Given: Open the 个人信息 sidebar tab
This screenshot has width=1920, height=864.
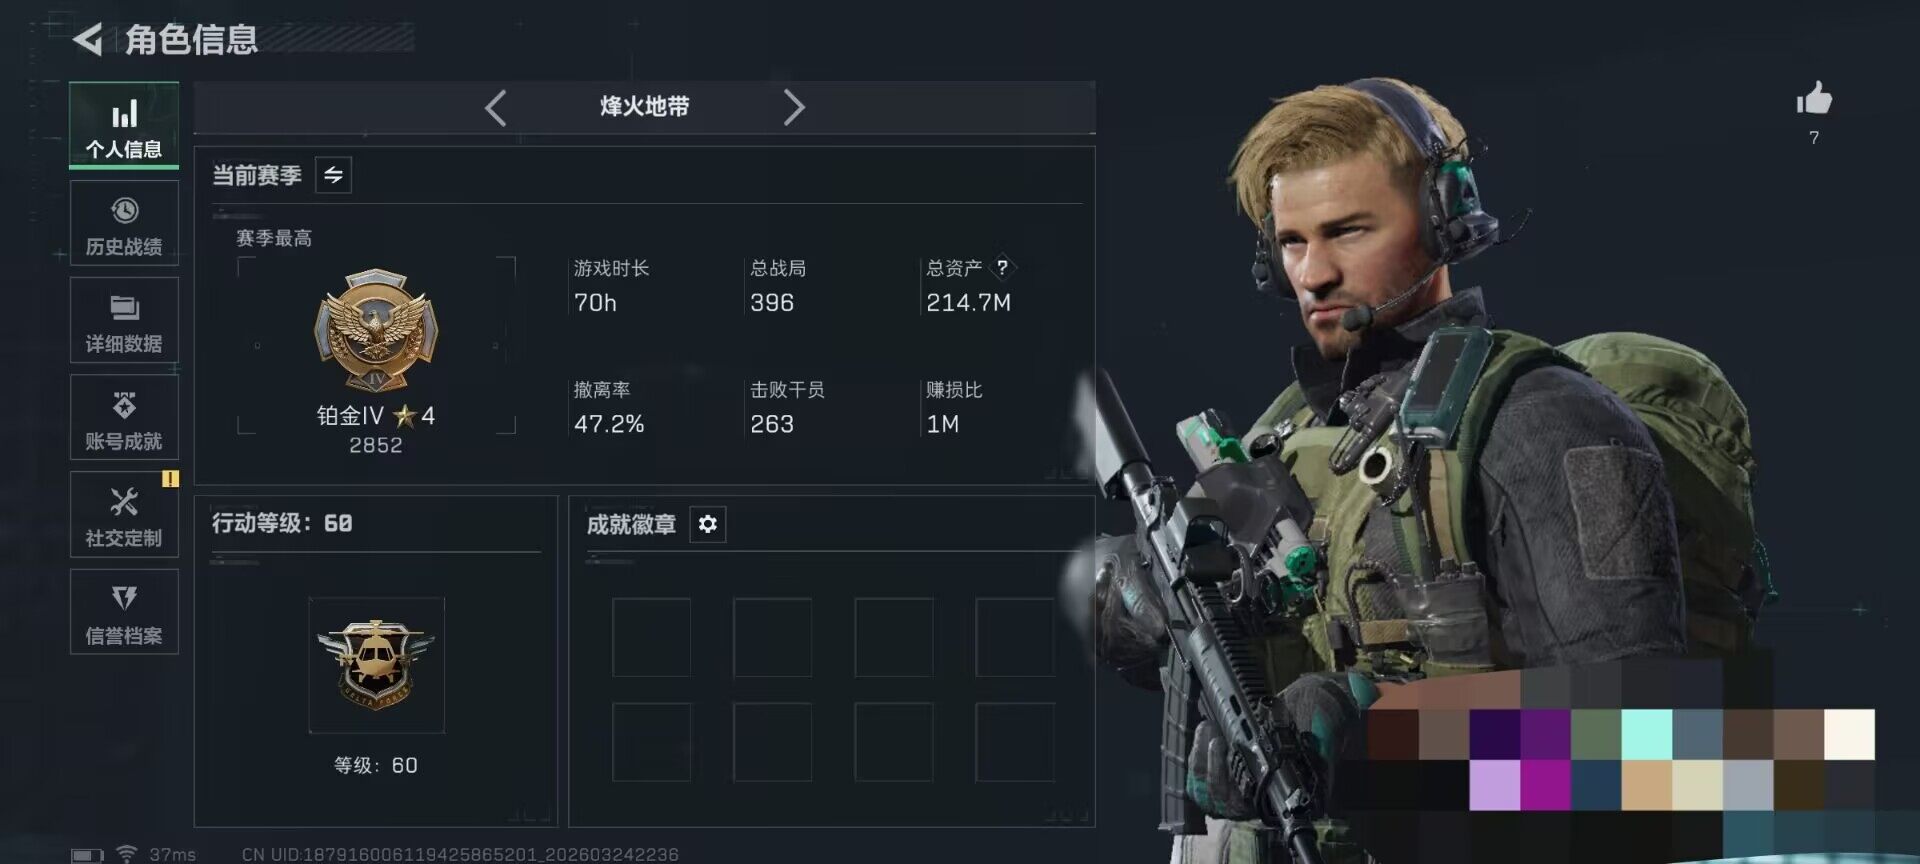Looking at the screenshot, I should (124, 127).
